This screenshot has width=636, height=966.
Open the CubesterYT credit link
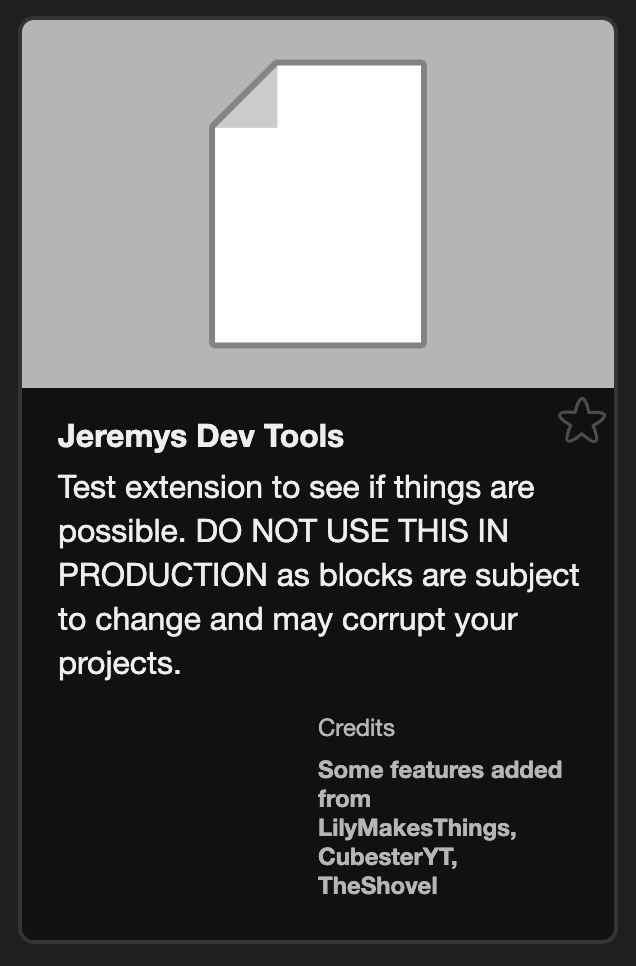(387, 856)
